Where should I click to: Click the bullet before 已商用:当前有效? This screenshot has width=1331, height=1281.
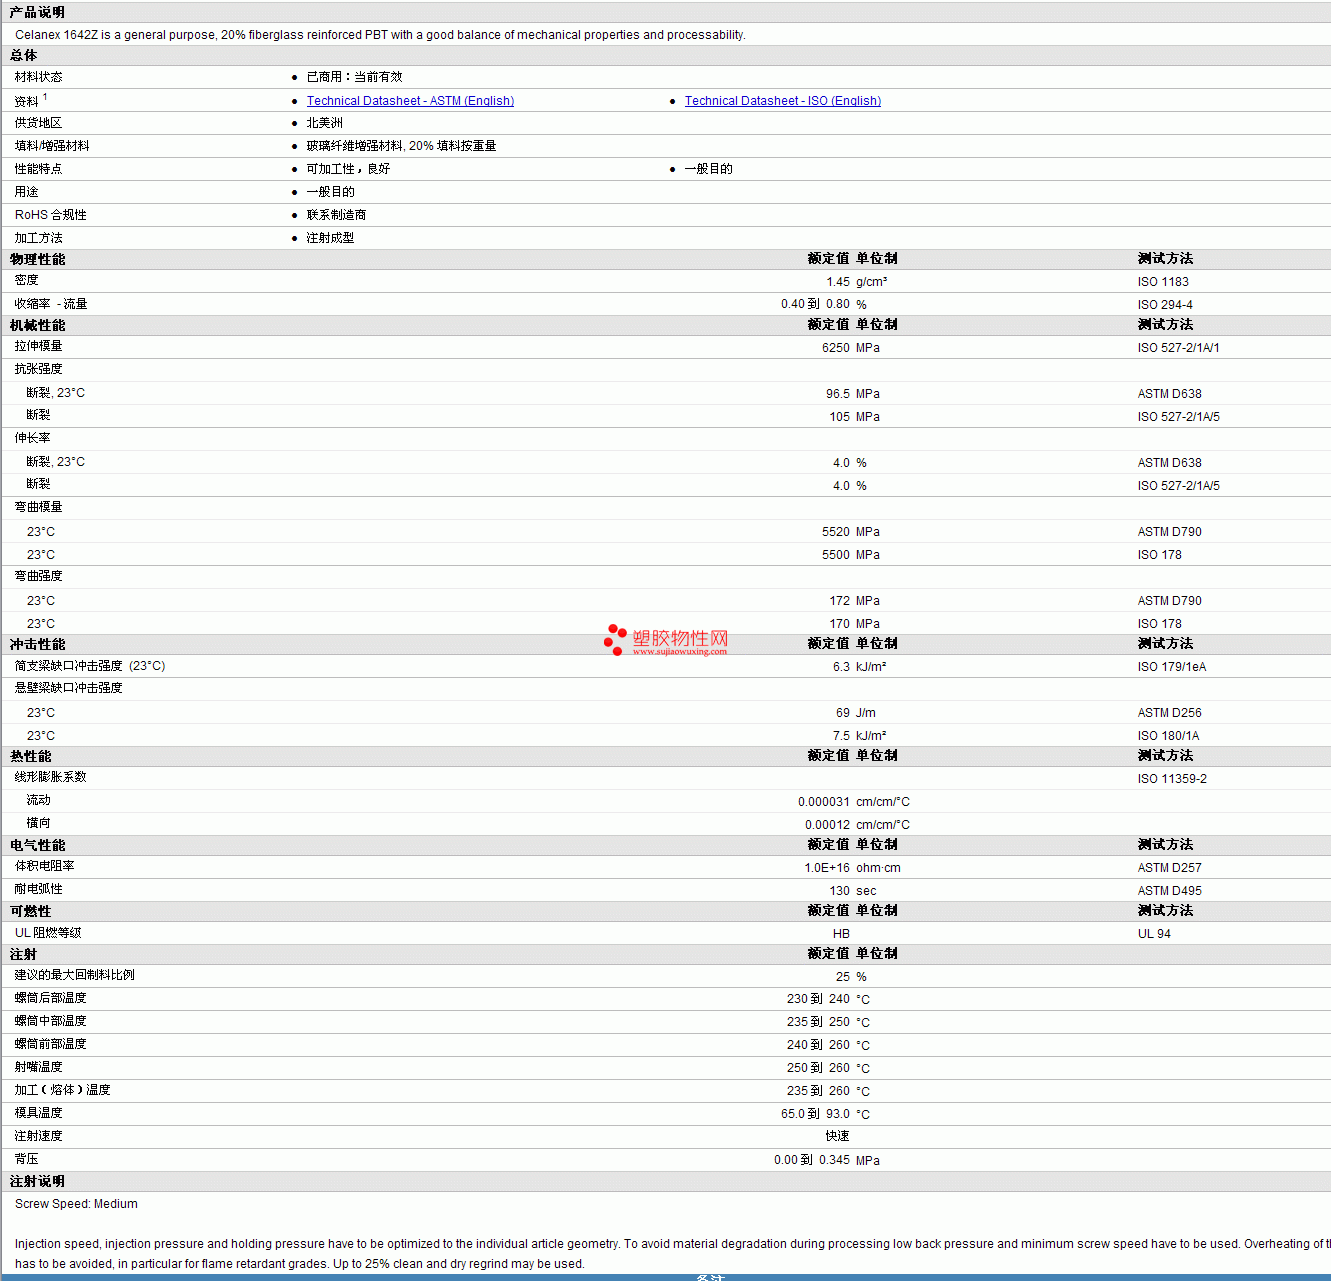(294, 77)
